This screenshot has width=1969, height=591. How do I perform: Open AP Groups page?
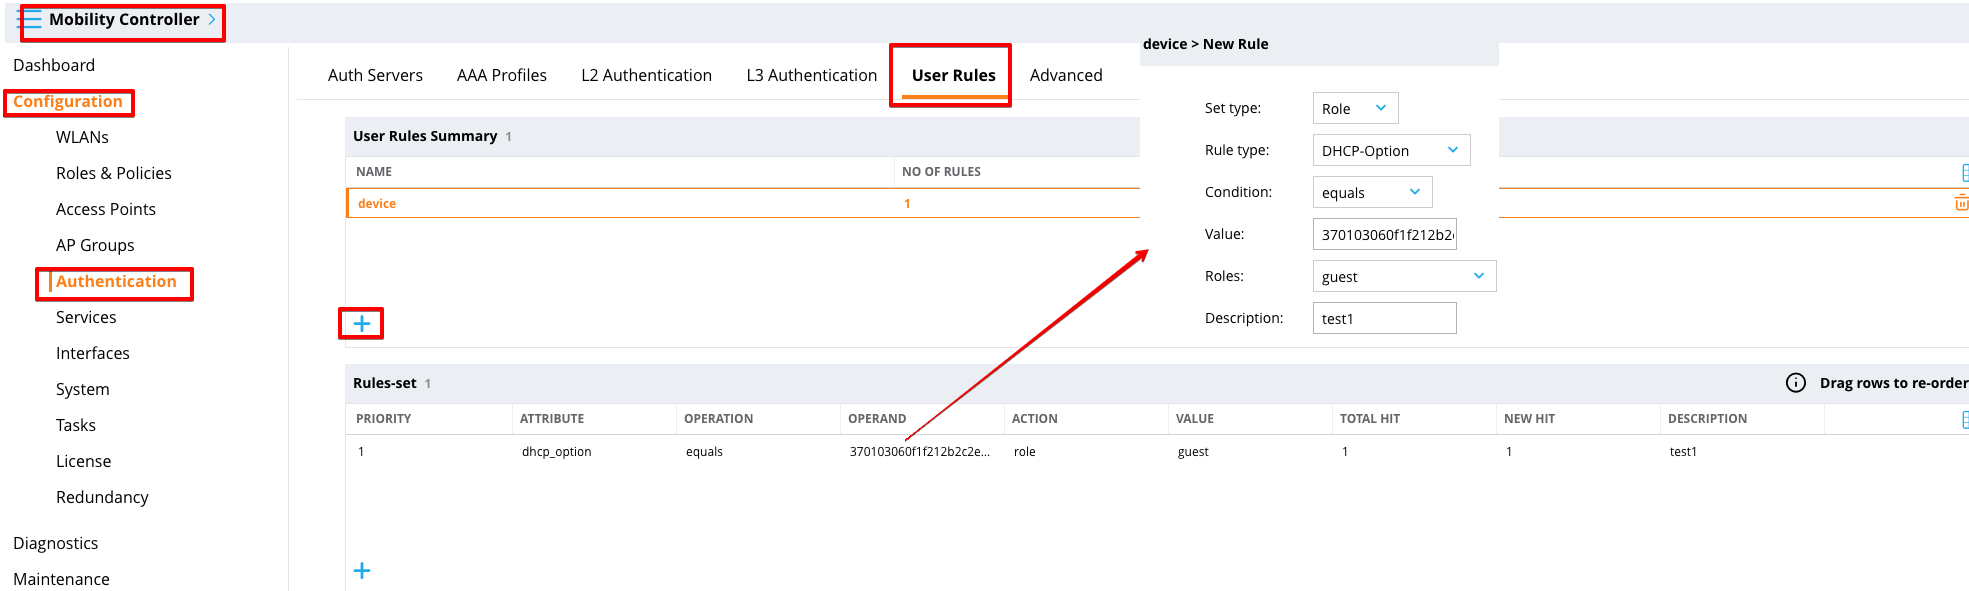[x=95, y=245]
